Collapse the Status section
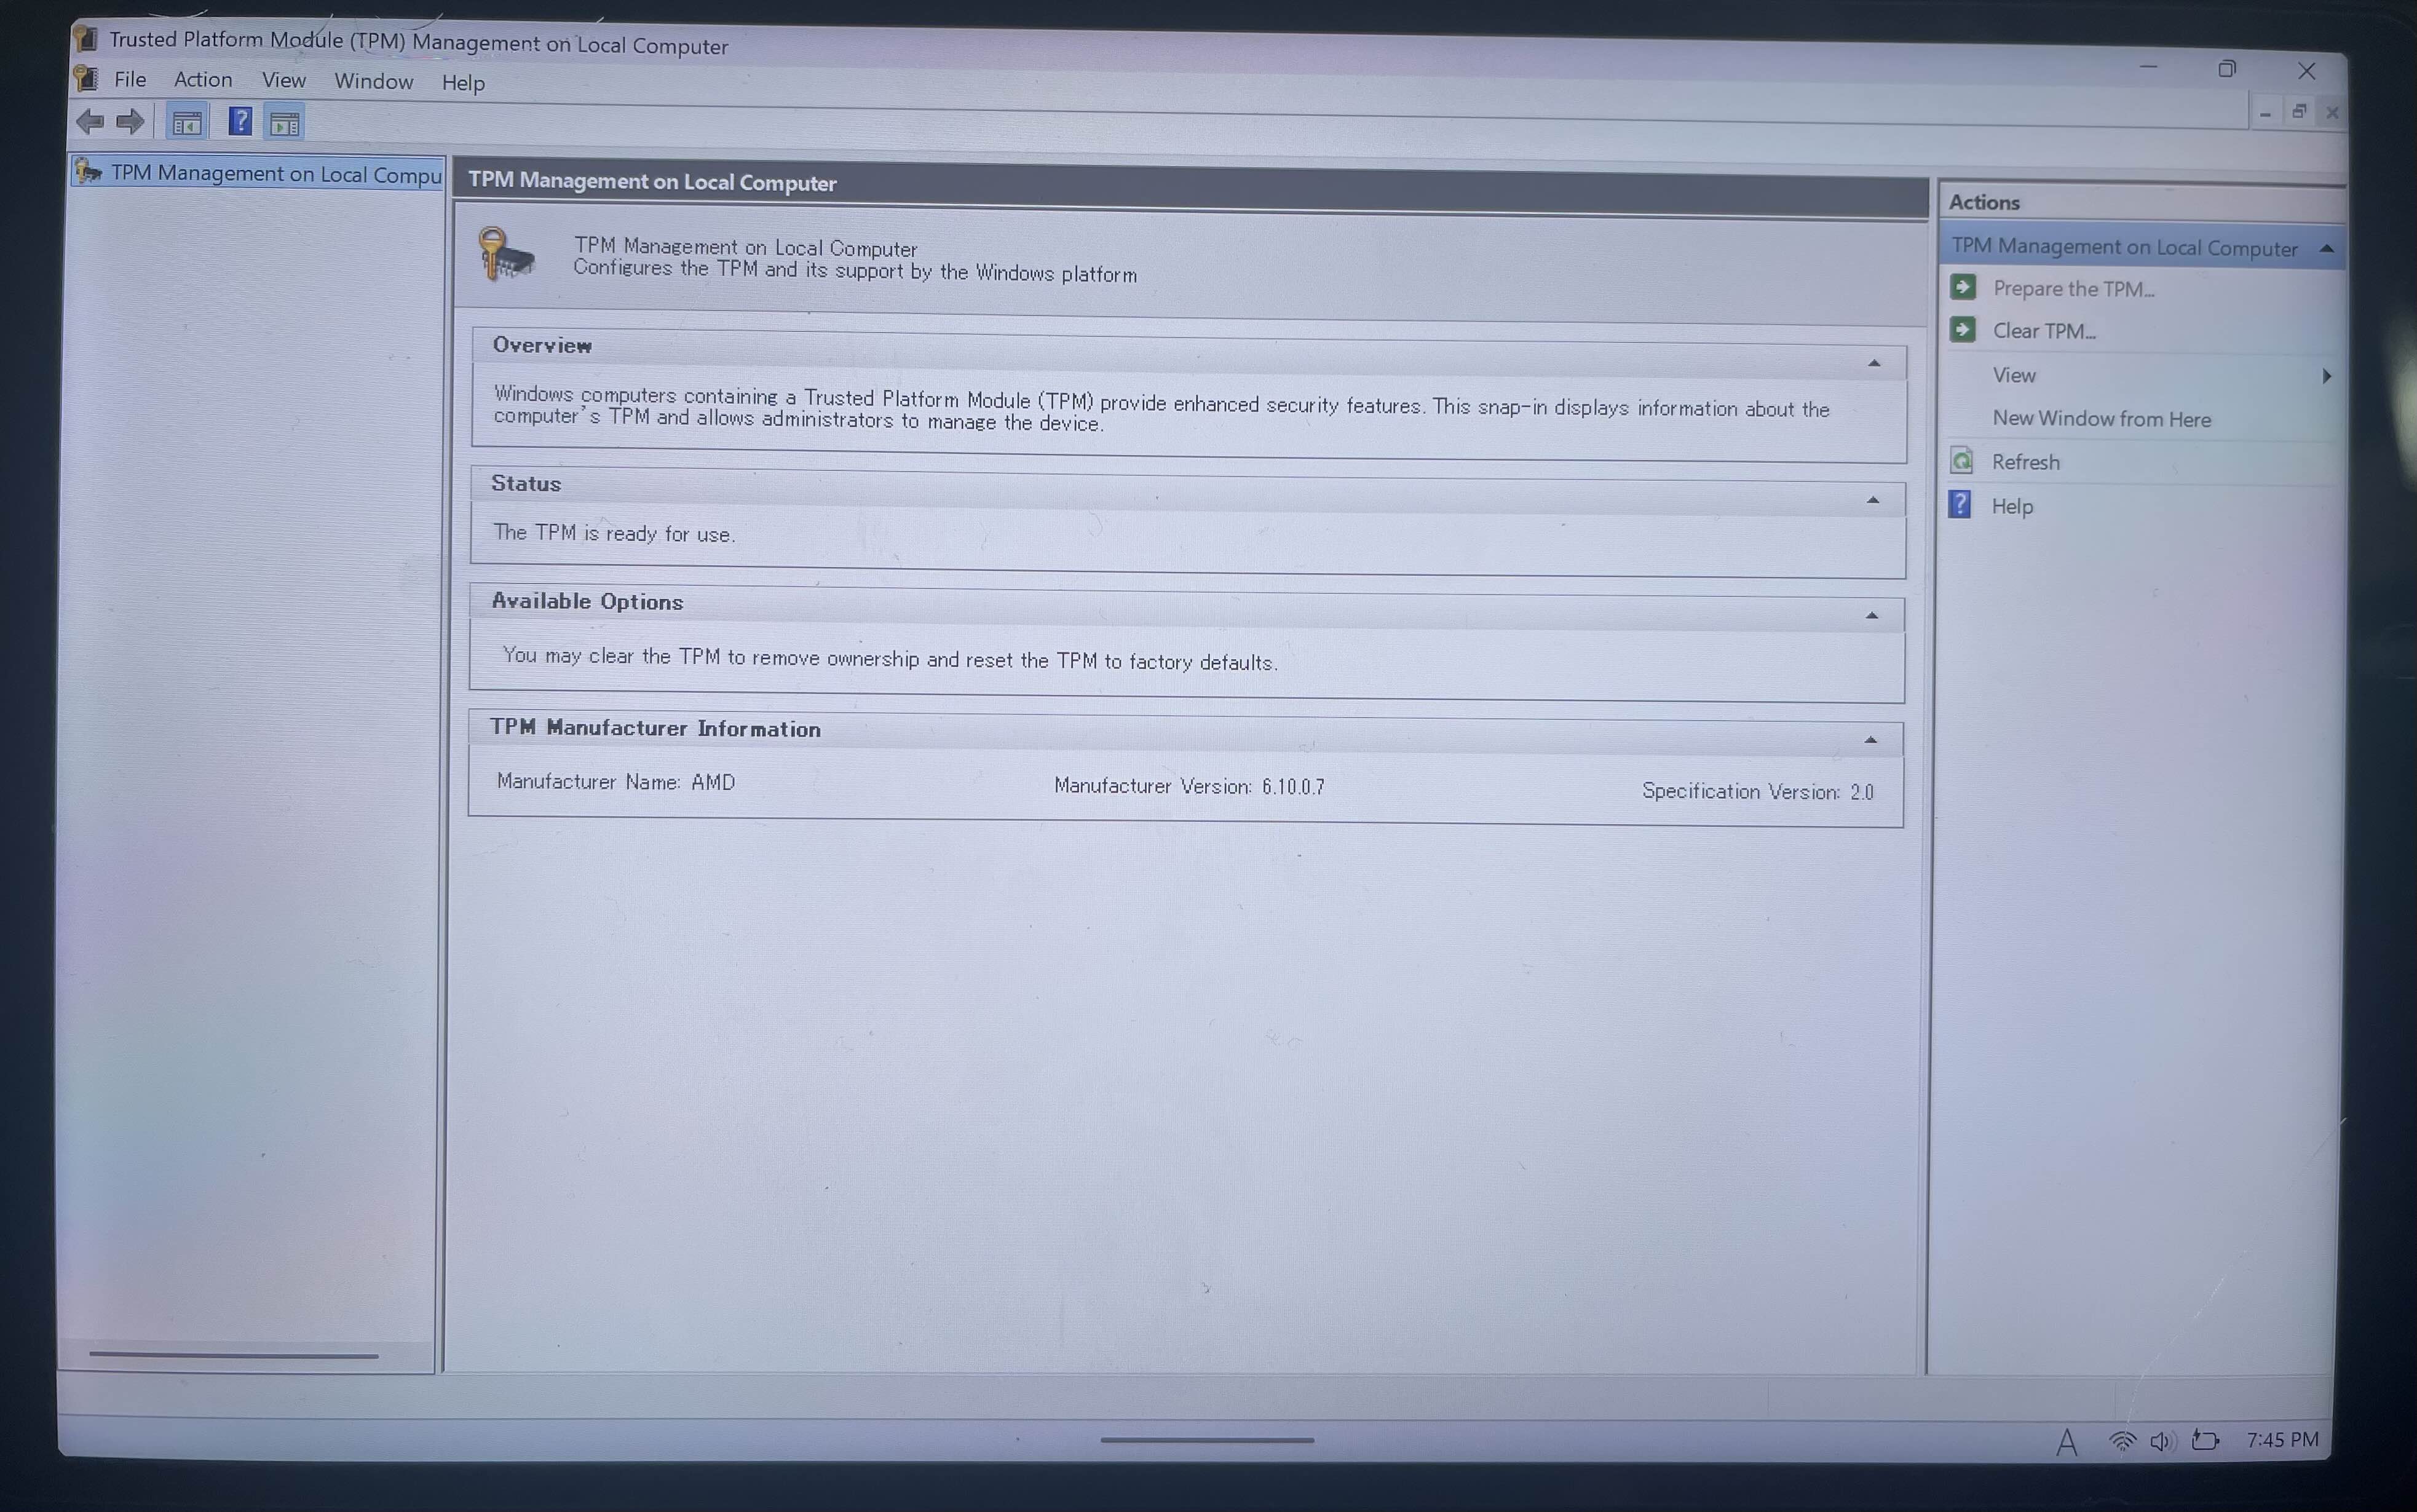This screenshot has width=2417, height=1512. tap(1873, 500)
